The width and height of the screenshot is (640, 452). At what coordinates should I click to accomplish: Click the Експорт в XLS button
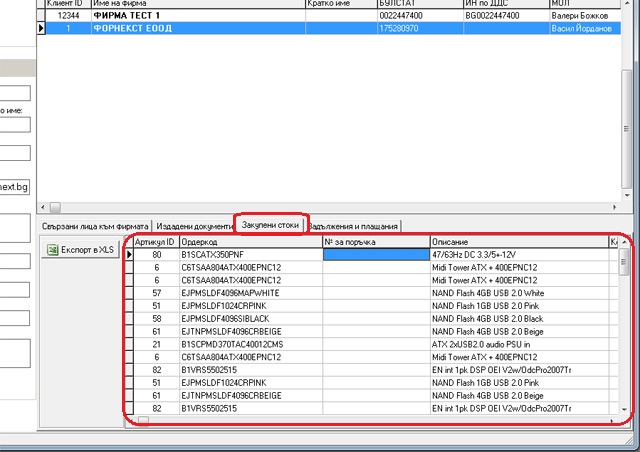pos(80,249)
